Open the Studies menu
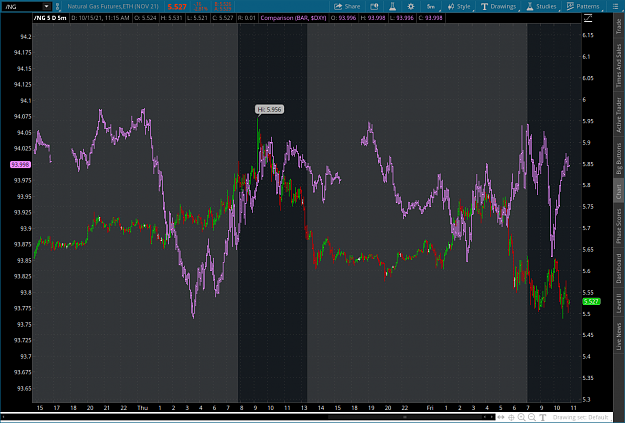 [541, 6]
